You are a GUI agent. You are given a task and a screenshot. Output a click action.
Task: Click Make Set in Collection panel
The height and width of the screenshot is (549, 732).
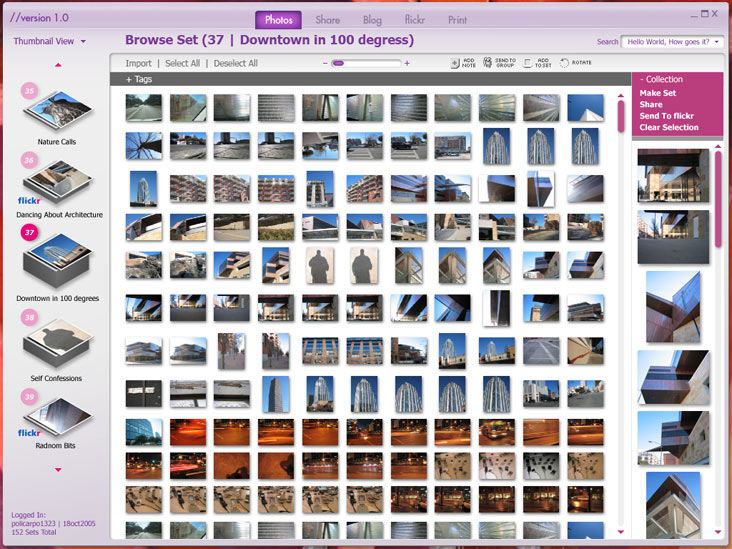(x=658, y=93)
